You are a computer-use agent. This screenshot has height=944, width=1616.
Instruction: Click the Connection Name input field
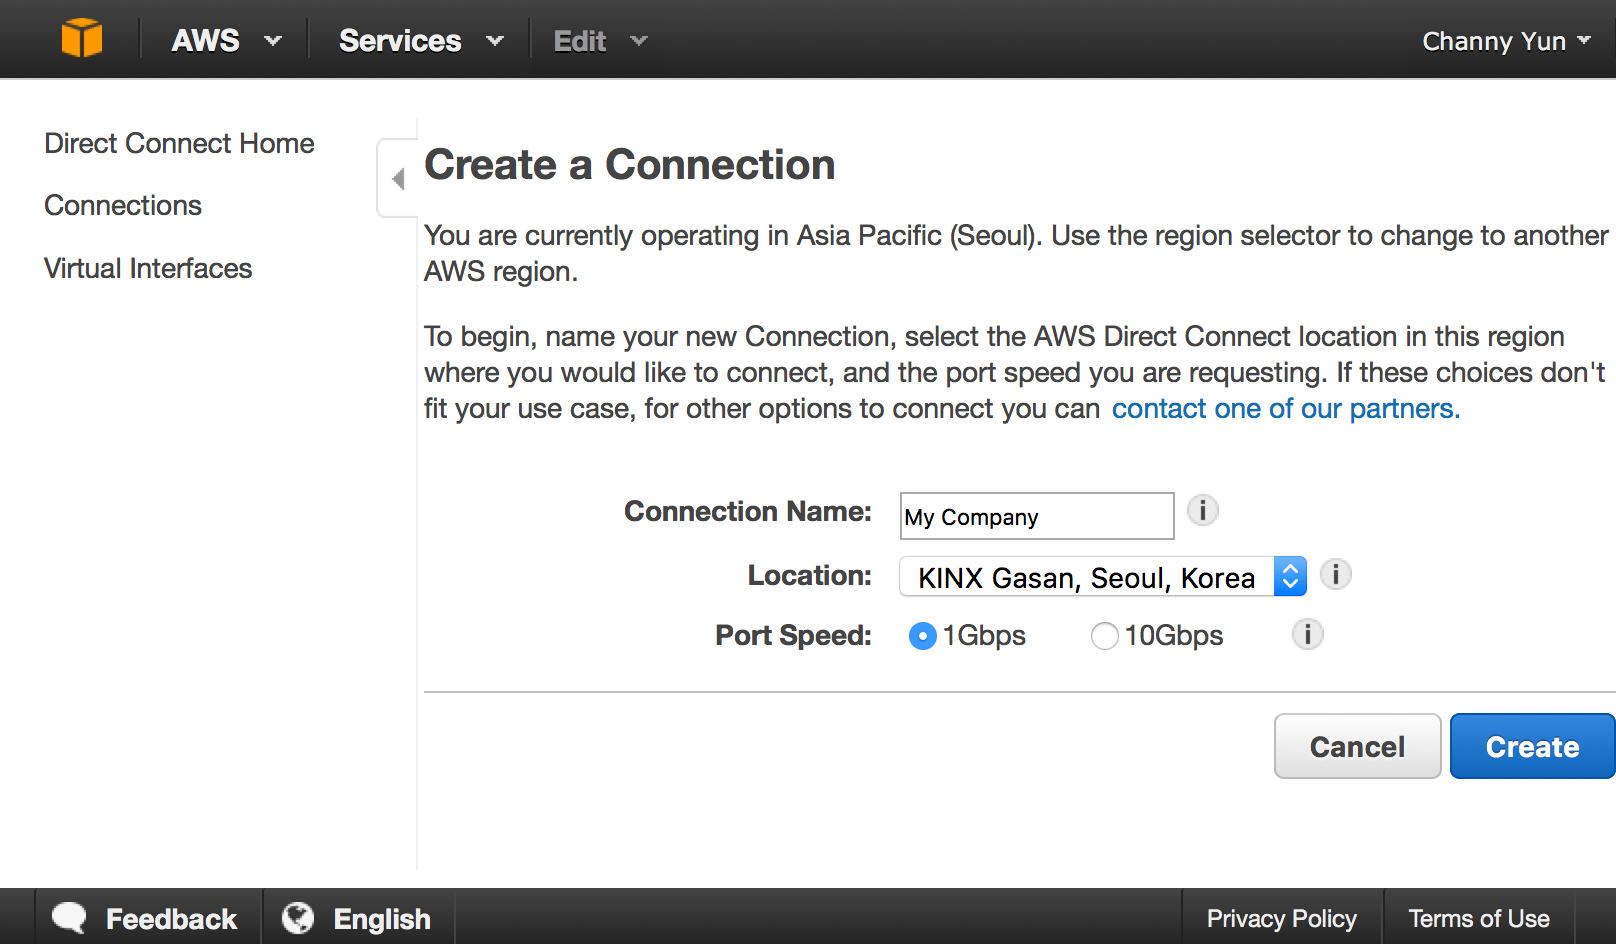tap(1037, 516)
